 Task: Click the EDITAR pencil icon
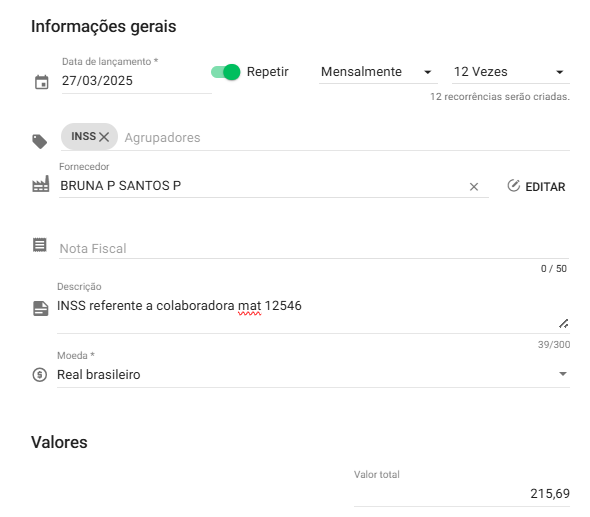513,186
